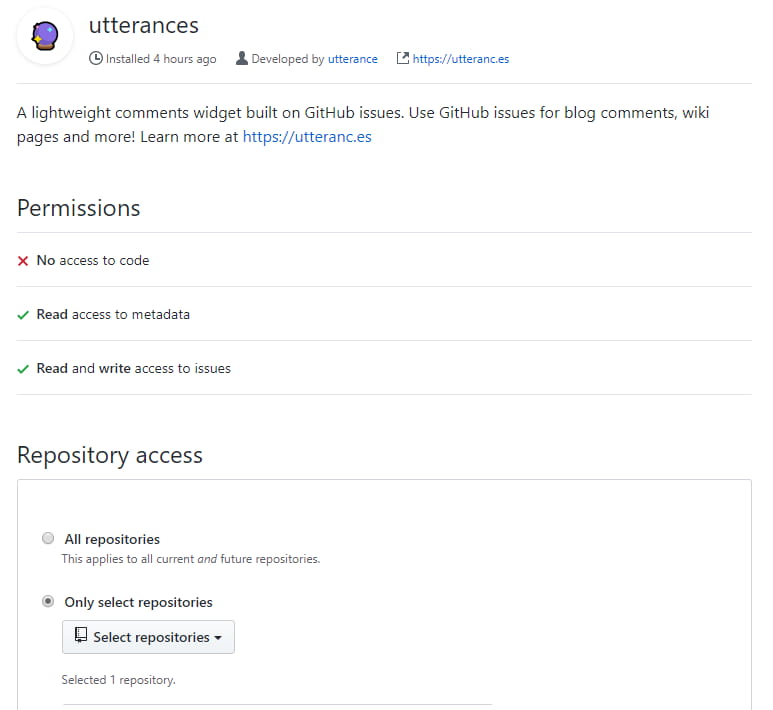Click the clock icon beside Installed 4 hours ago
The width and height of the screenshot is (773, 710).
click(96, 59)
